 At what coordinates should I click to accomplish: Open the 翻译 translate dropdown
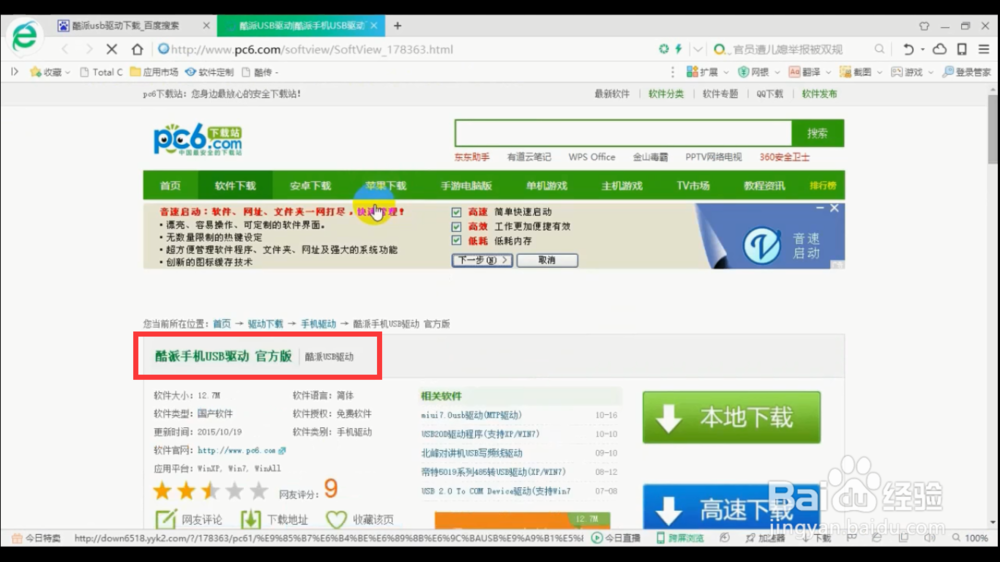point(810,72)
